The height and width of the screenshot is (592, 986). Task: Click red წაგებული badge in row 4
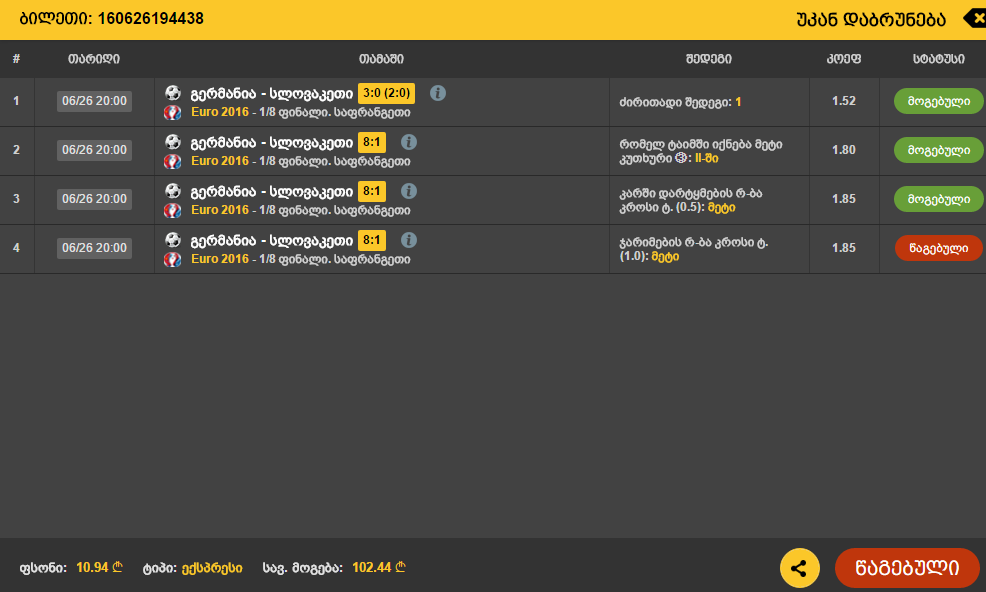pos(938,249)
